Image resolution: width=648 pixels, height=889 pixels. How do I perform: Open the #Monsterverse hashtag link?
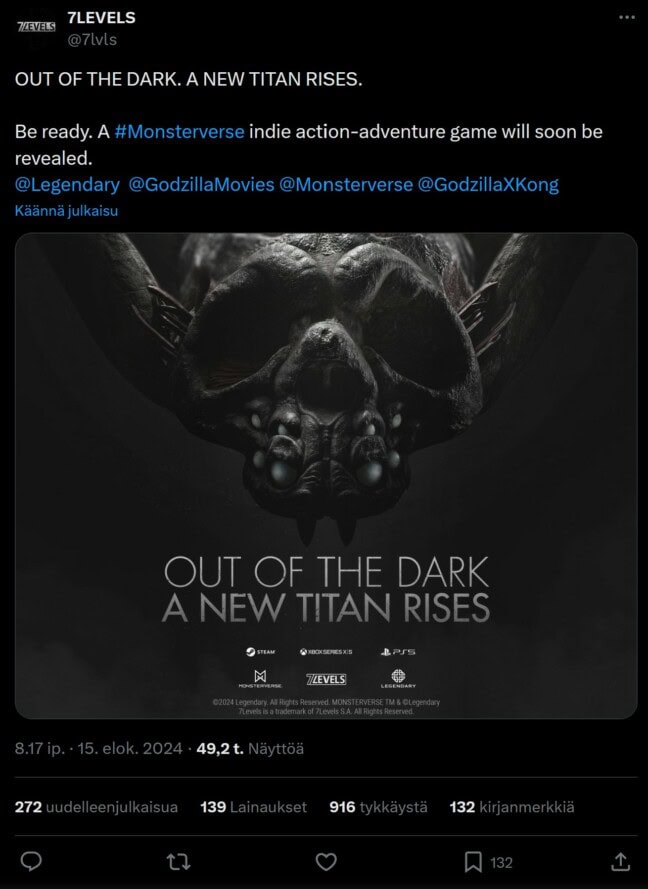(x=179, y=132)
